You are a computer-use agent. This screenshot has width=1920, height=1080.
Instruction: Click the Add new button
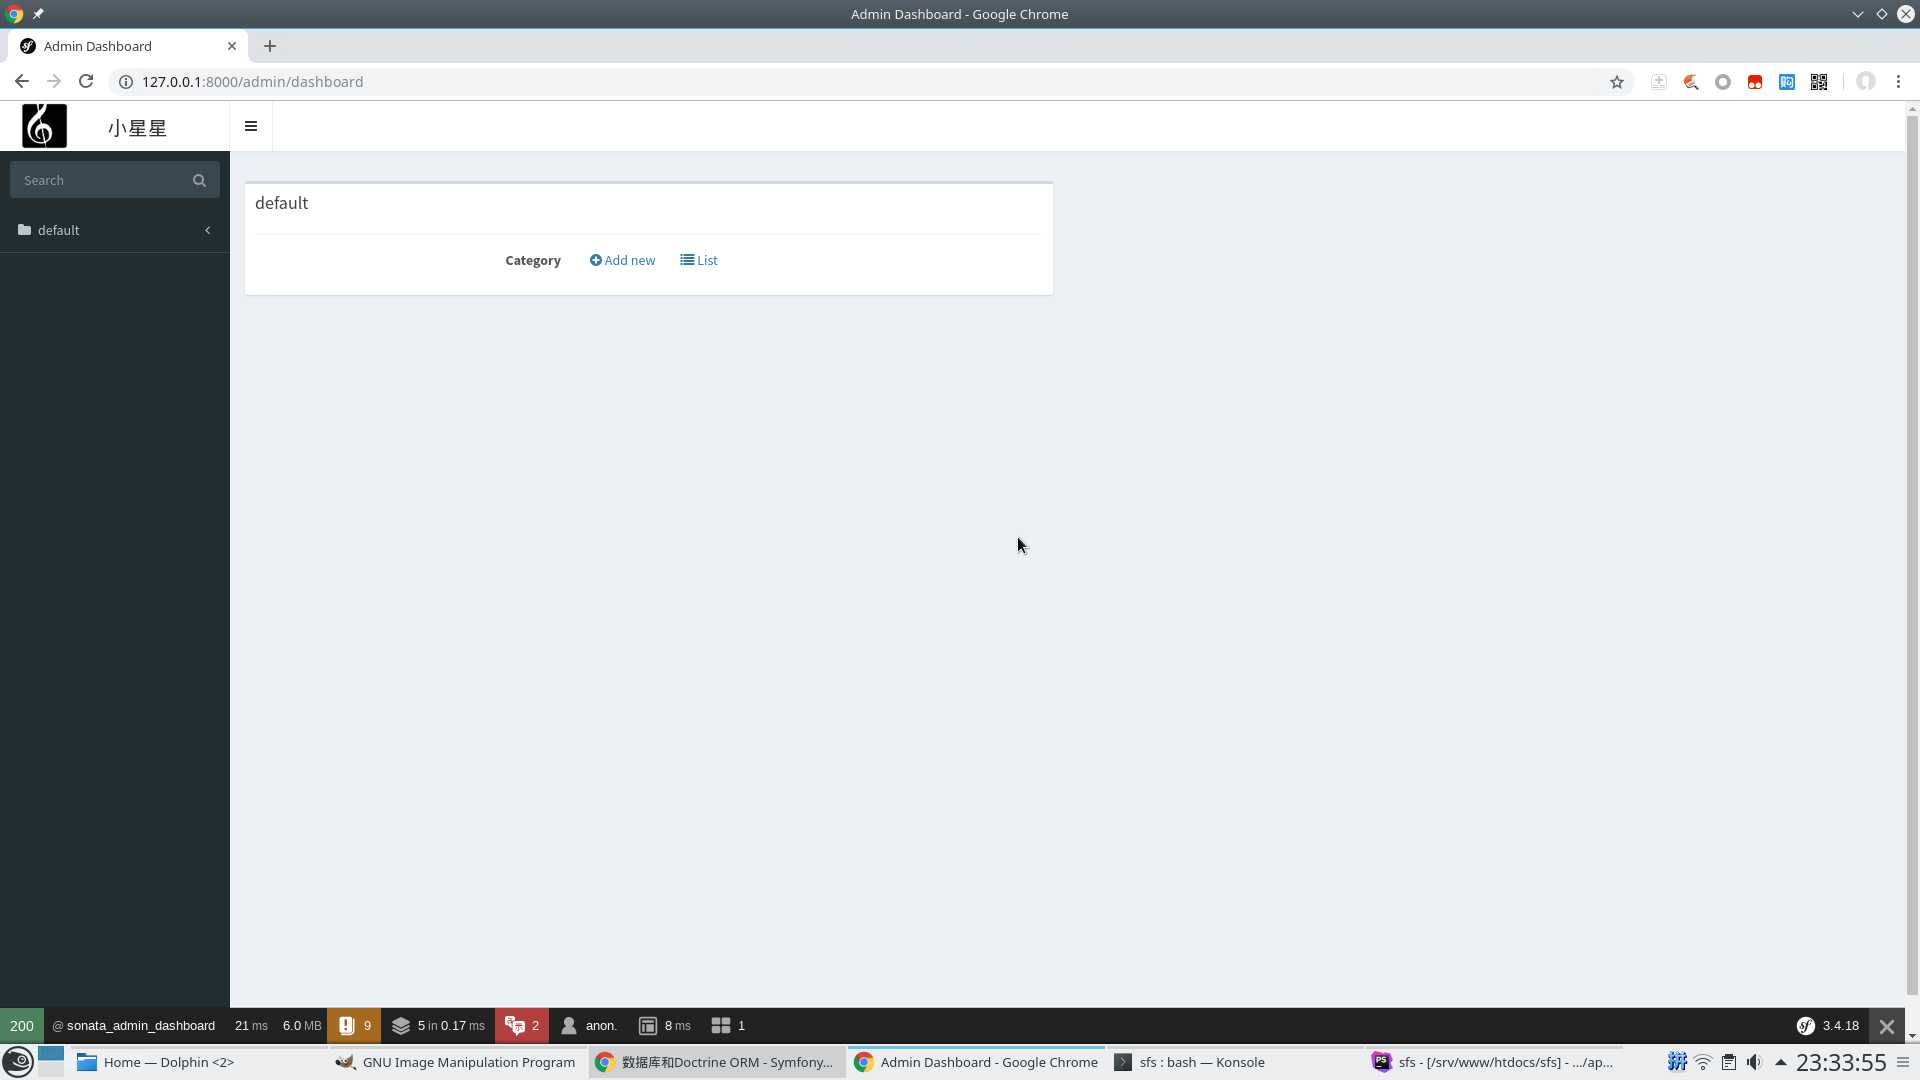pyautogui.click(x=622, y=260)
